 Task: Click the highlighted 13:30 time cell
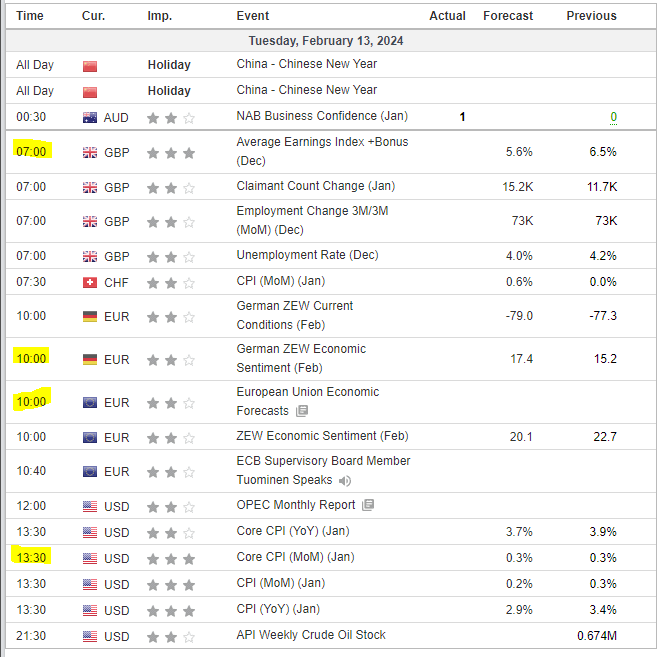coord(31,558)
